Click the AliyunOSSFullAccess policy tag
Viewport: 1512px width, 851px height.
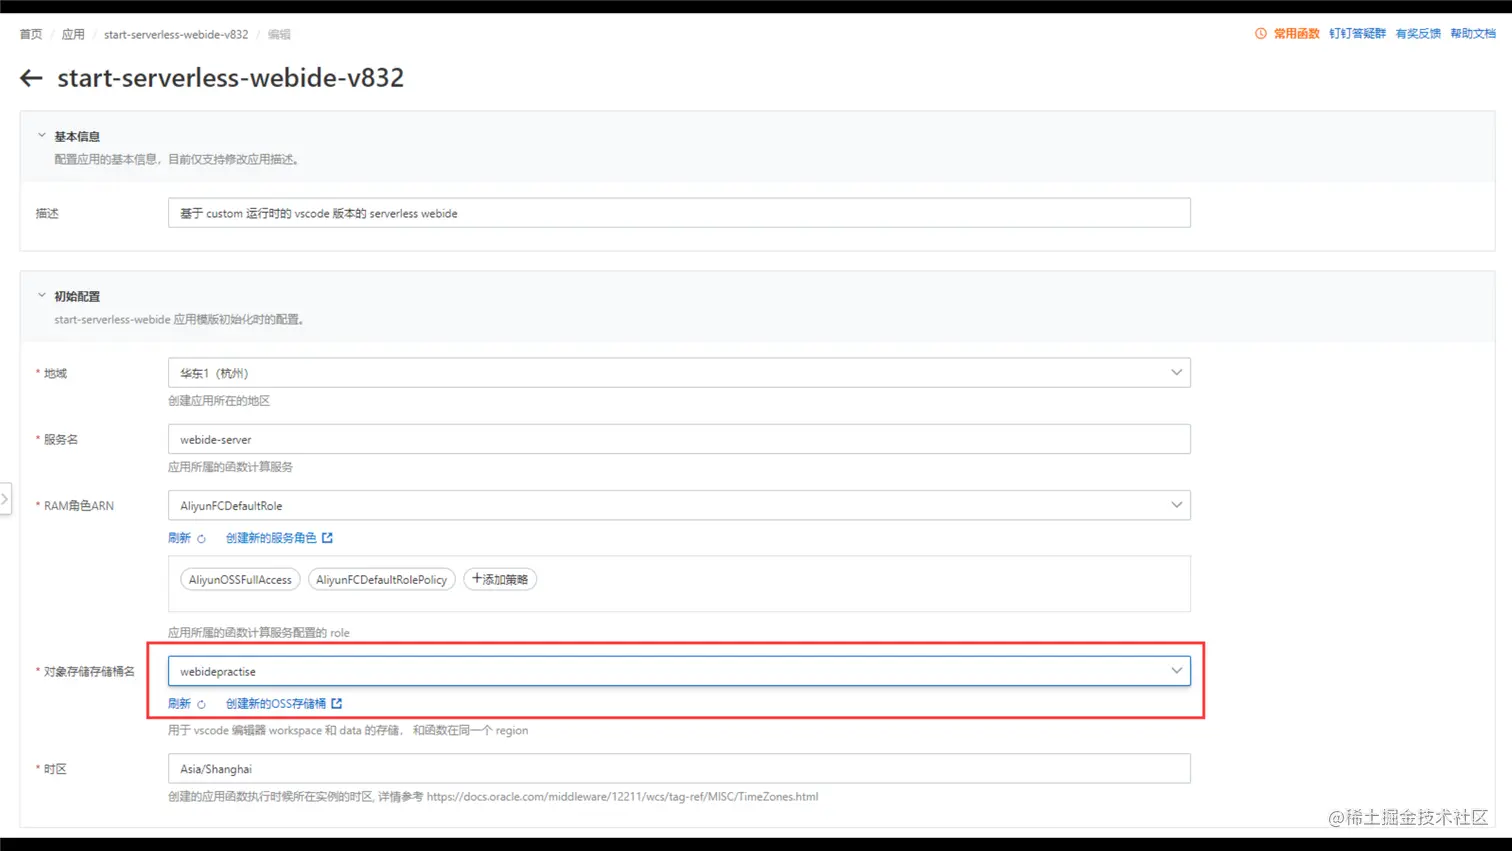[x=240, y=580]
